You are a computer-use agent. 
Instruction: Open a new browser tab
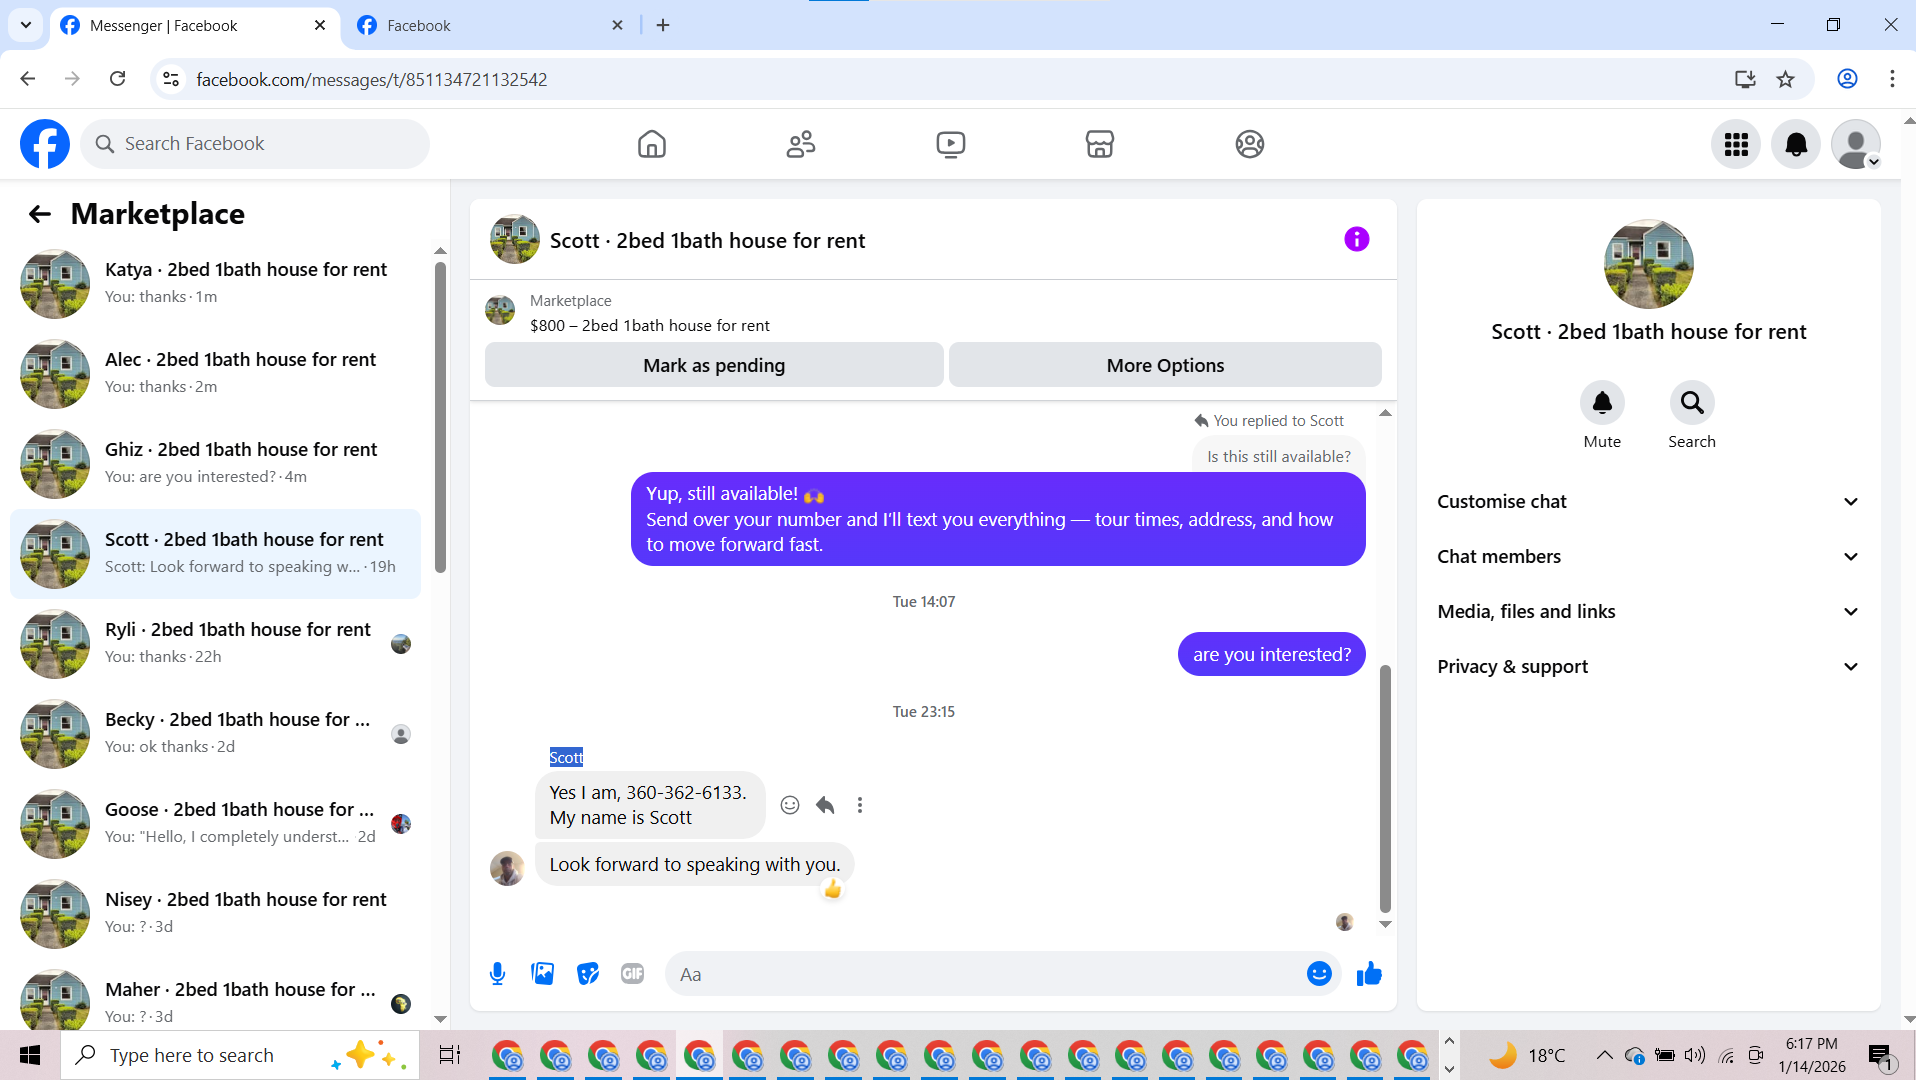[663, 25]
